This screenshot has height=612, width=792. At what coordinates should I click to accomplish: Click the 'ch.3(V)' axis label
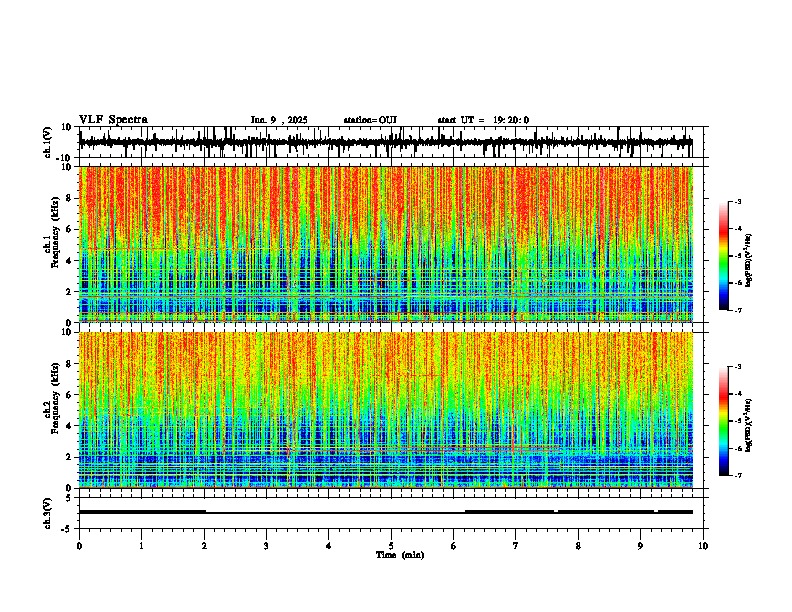[x=48, y=513]
